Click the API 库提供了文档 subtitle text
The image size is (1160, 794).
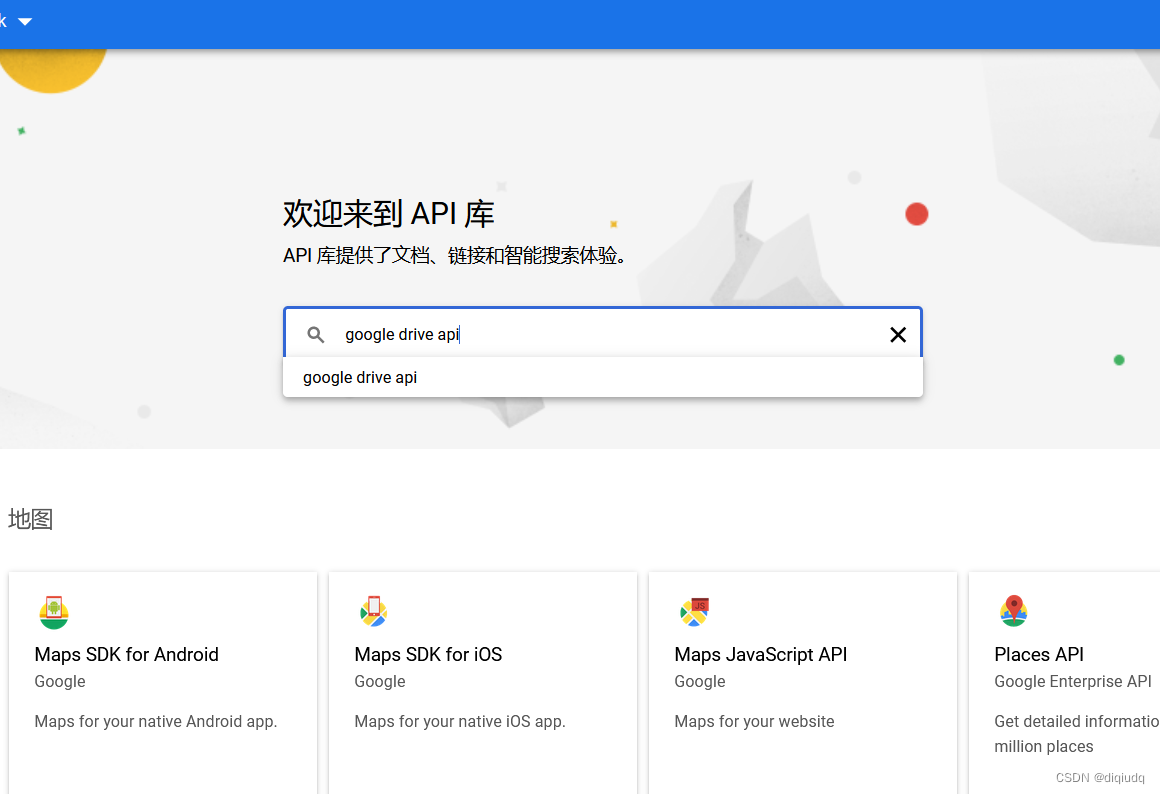pyautogui.click(x=456, y=255)
